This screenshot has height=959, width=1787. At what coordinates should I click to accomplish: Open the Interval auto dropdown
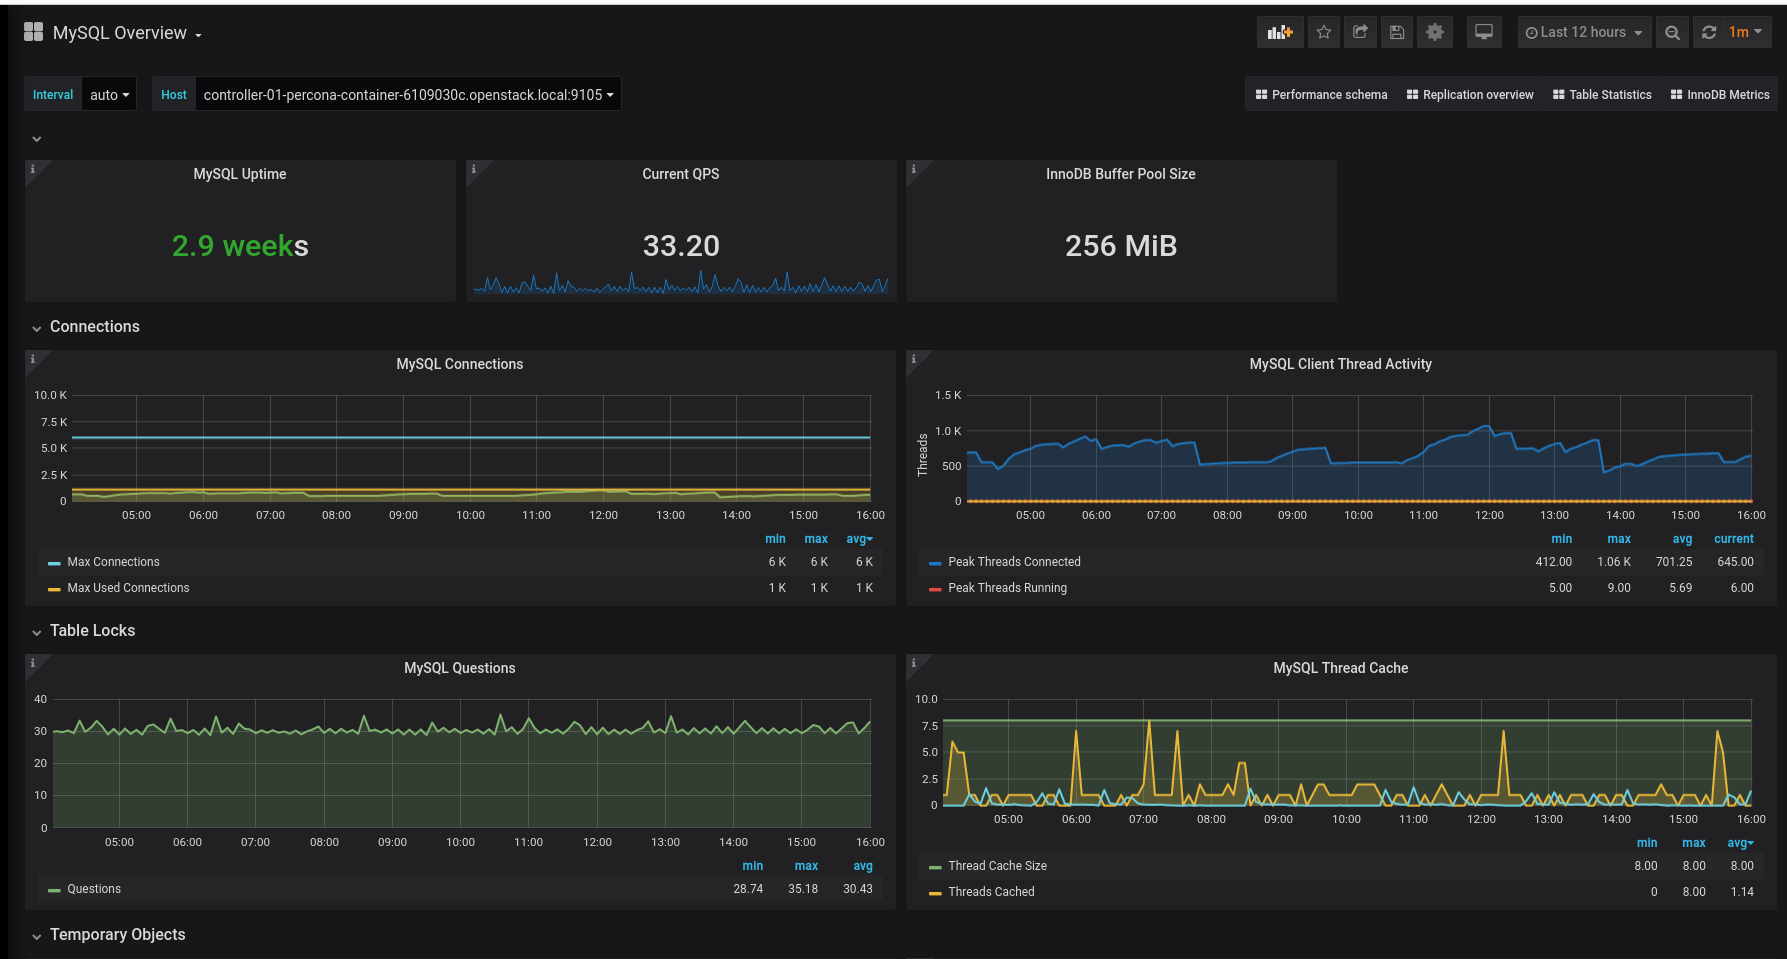click(x=109, y=95)
